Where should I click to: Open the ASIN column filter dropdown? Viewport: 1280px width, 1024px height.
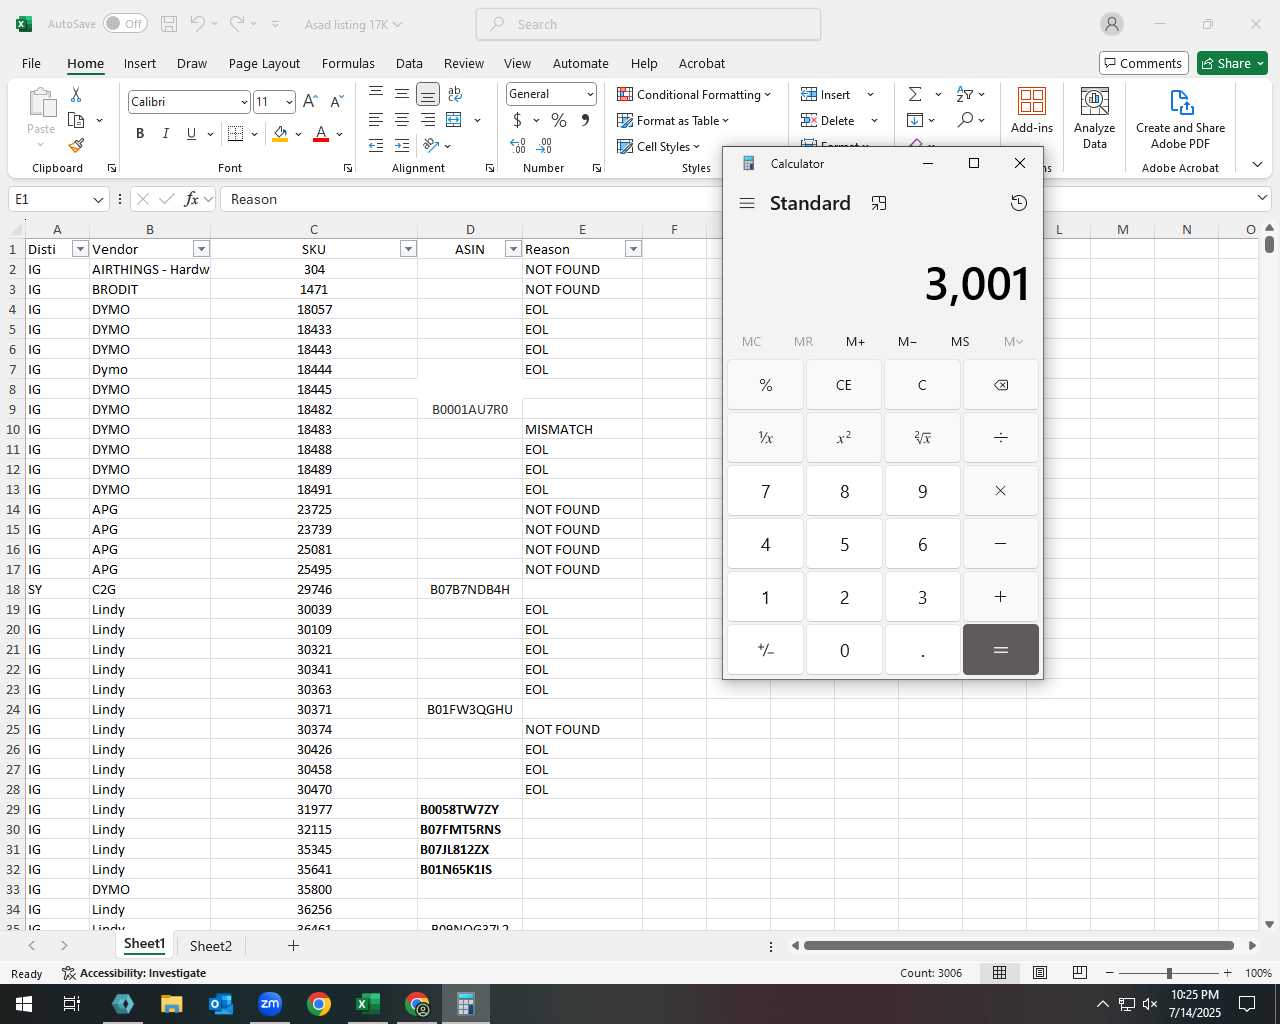[513, 249]
